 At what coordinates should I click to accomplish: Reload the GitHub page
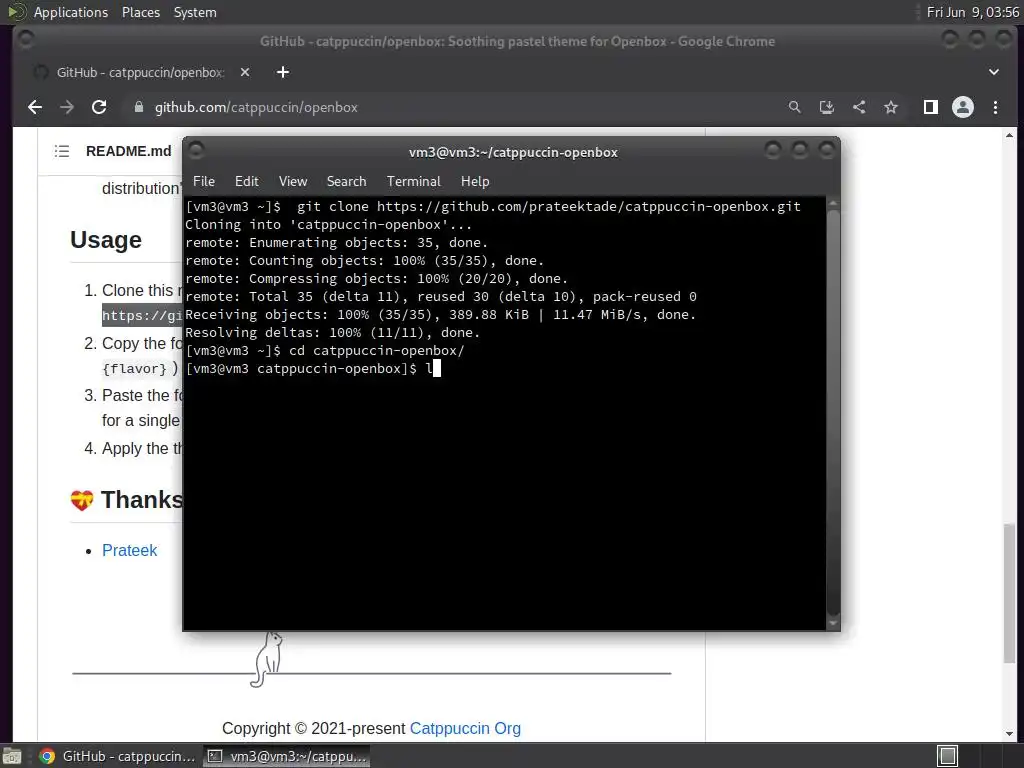click(x=99, y=107)
